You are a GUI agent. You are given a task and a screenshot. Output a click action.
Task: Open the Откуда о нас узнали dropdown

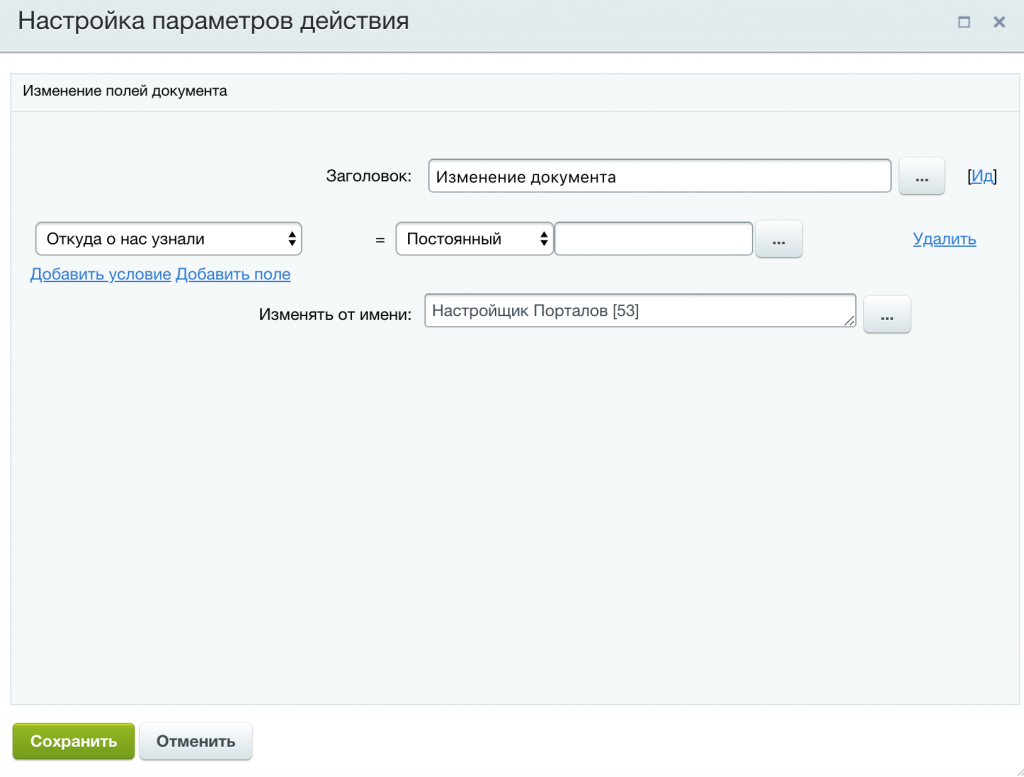(x=167, y=238)
